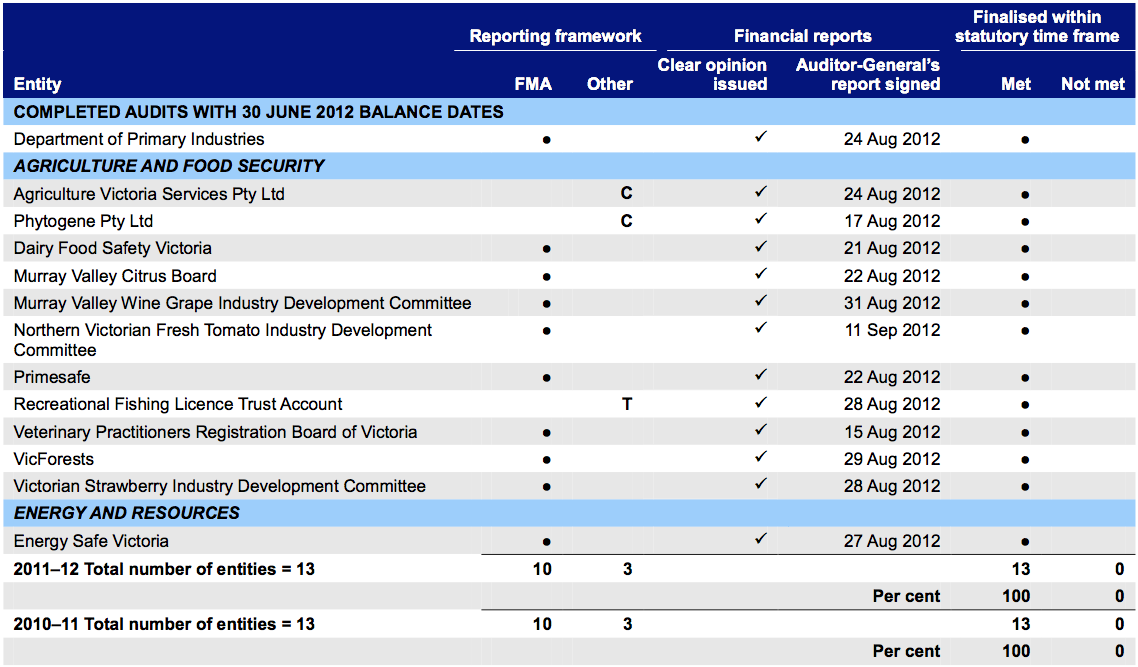
Task: Select the Met bullet for Phytogene Pty Ltd
Action: tap(1025, 223)
